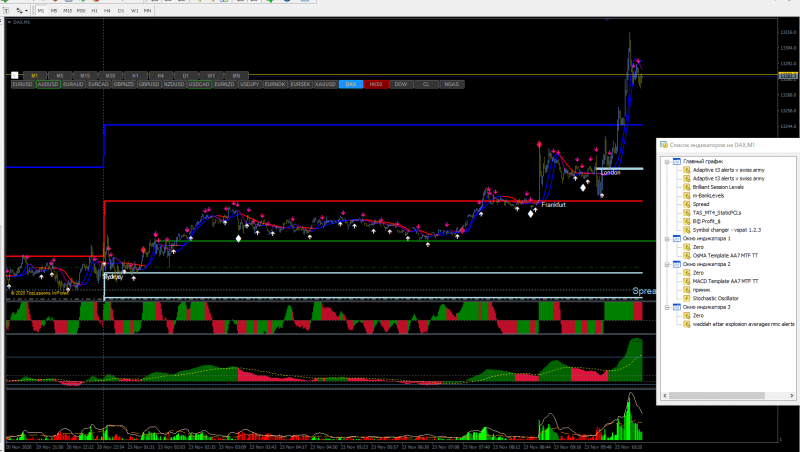The height and width of the screenshot is (452, 800).
Task: Select the on-chart M5 timeframe tab
Action: coord(60,76)
